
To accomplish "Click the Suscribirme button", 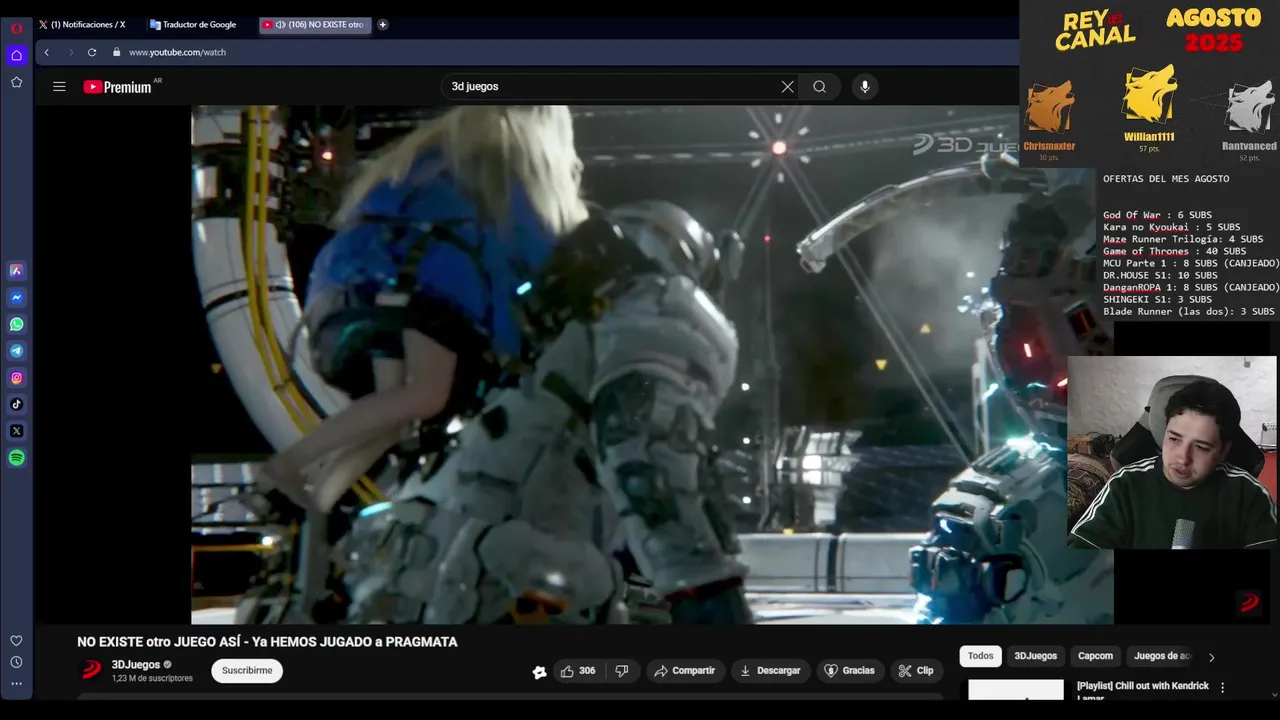I will pos(247,671).
